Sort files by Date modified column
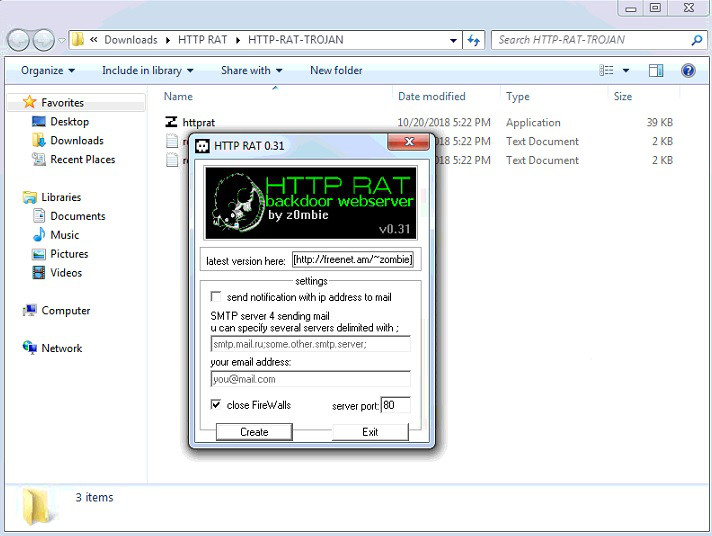The width and height of the screenshot is (712, 536). point(431,96)
